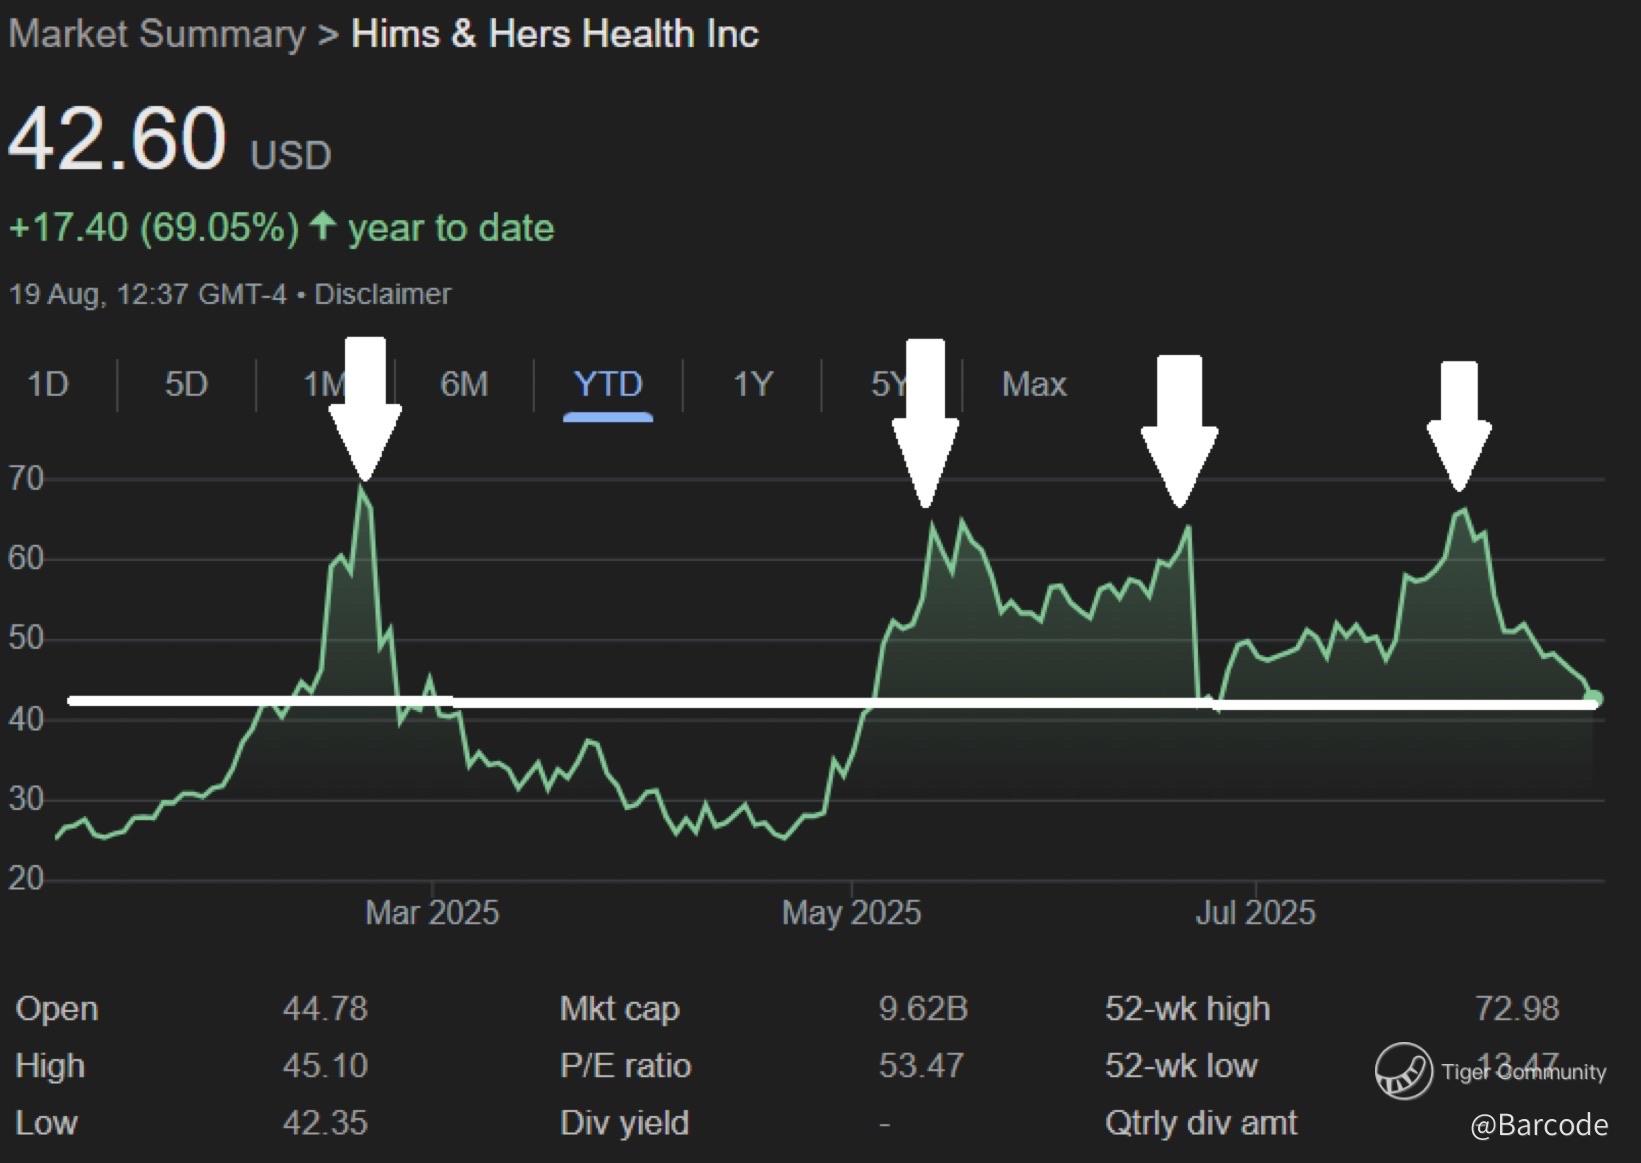
Task: Click the Hims & Hers Health Inc title
Action: tap(555, 34)
